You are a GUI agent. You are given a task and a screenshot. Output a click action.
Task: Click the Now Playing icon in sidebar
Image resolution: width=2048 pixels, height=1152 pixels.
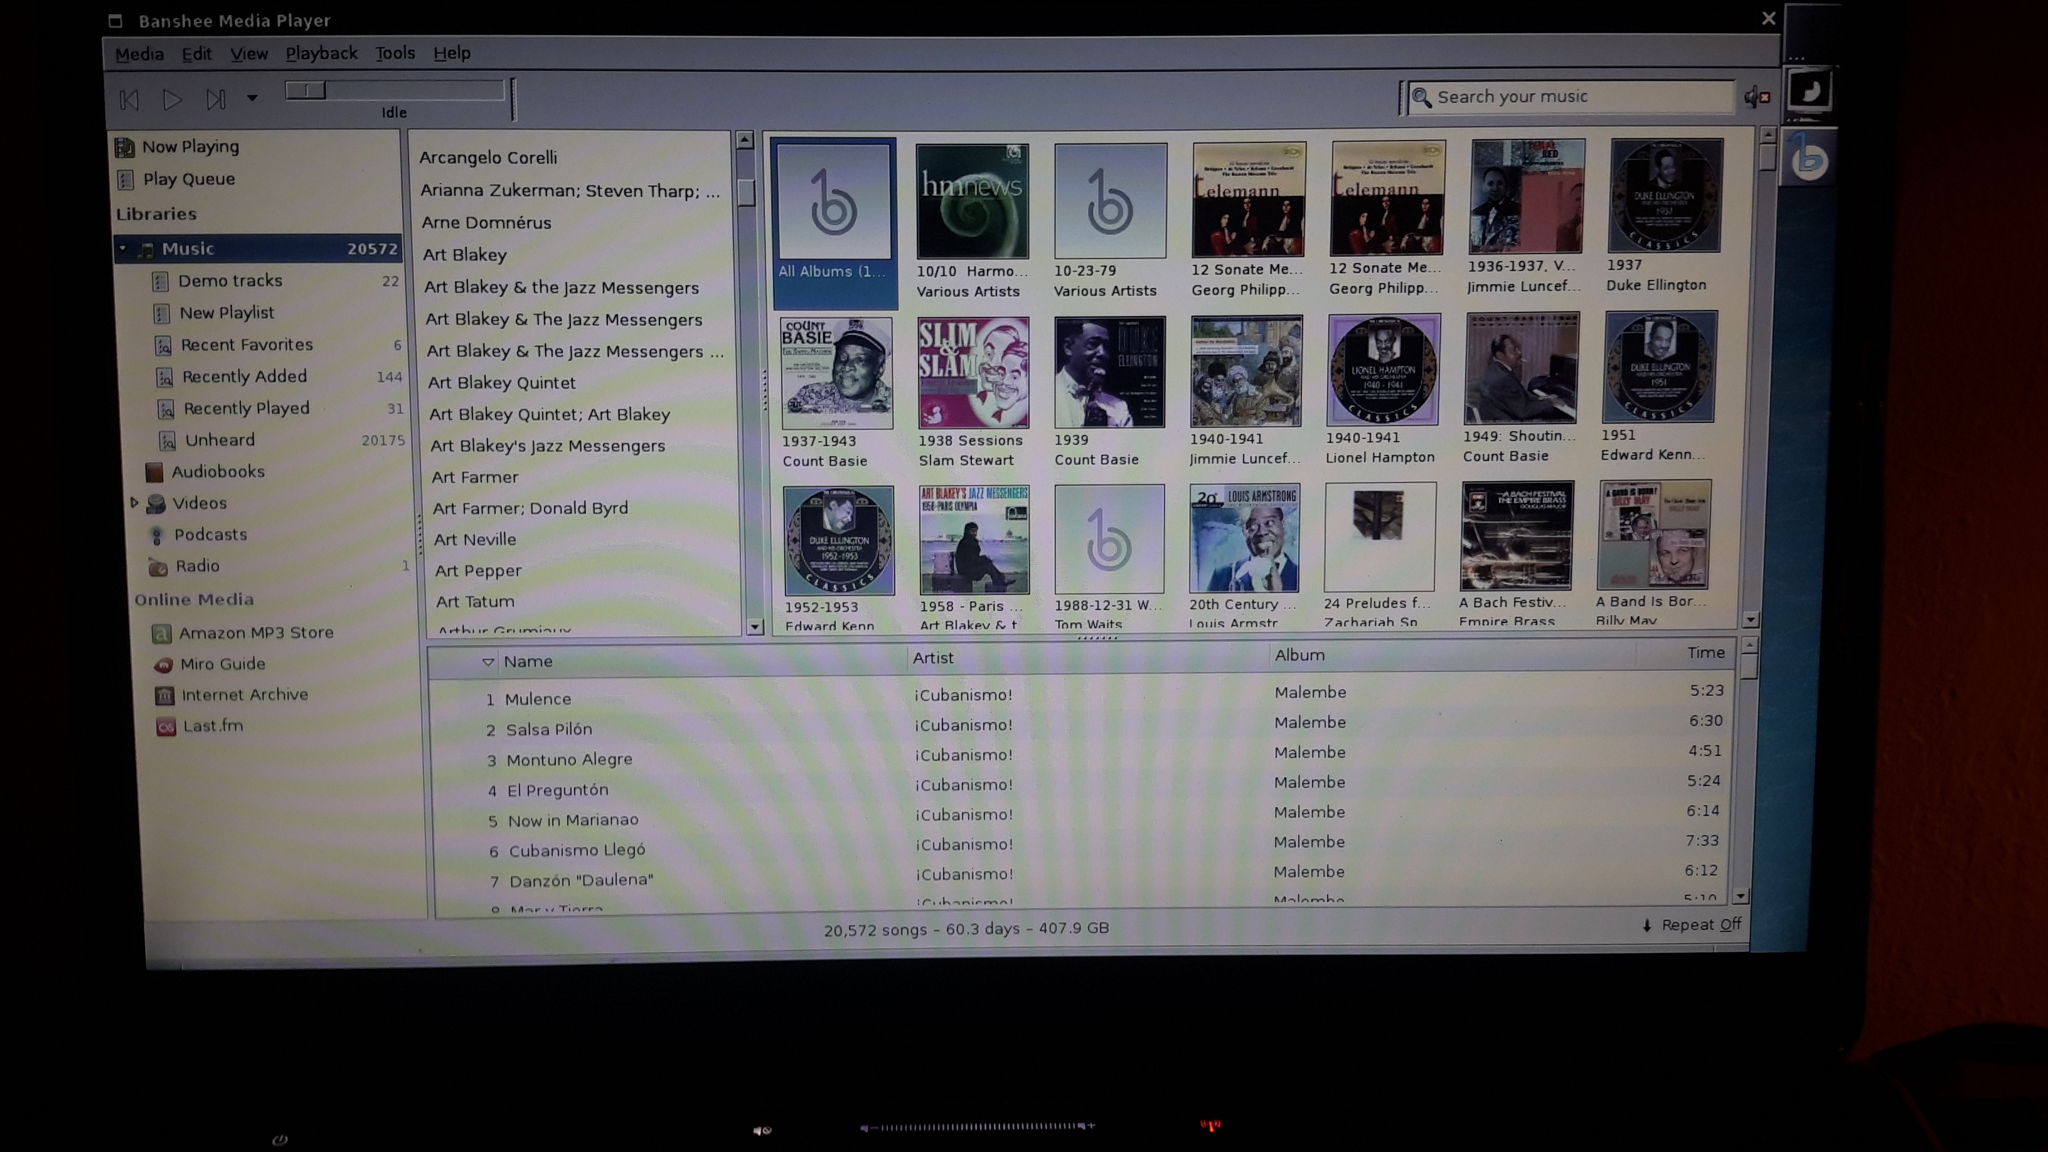coord(125,146)
